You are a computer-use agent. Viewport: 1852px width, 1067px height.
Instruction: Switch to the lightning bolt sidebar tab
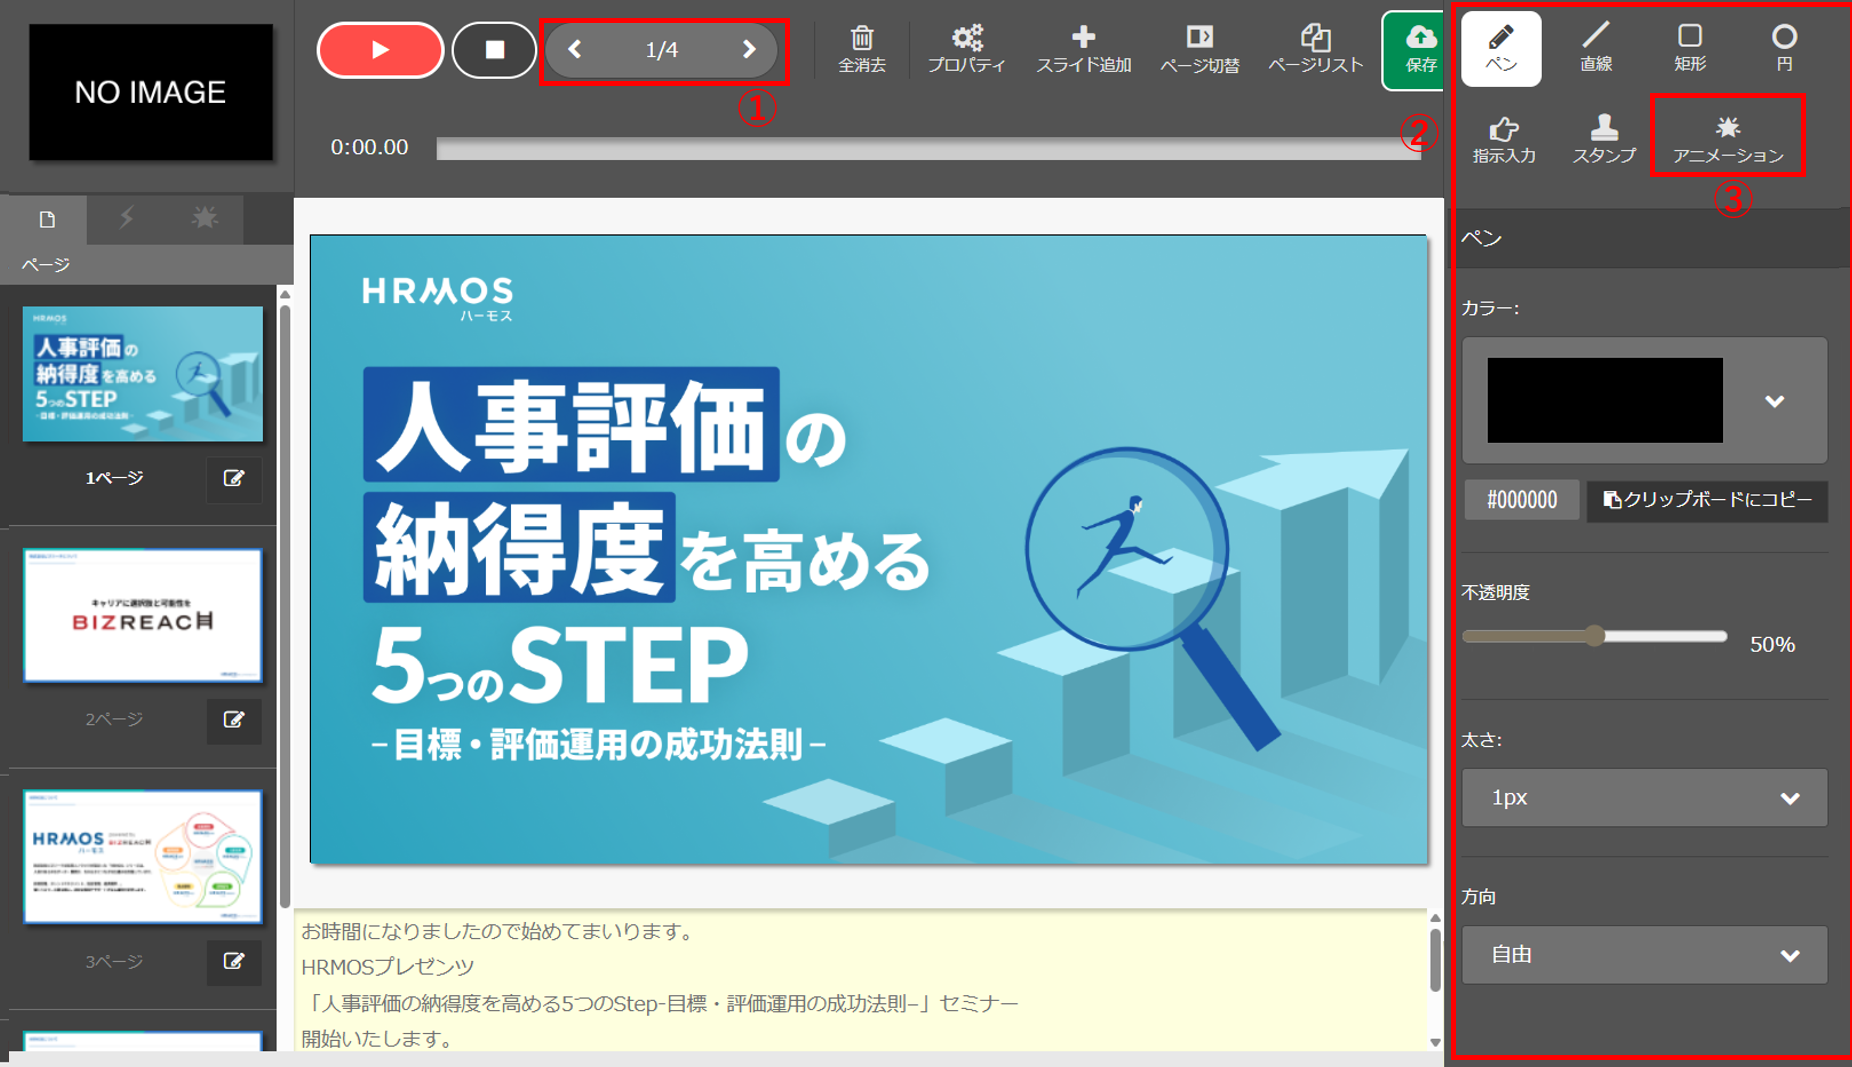click(126, 219)
